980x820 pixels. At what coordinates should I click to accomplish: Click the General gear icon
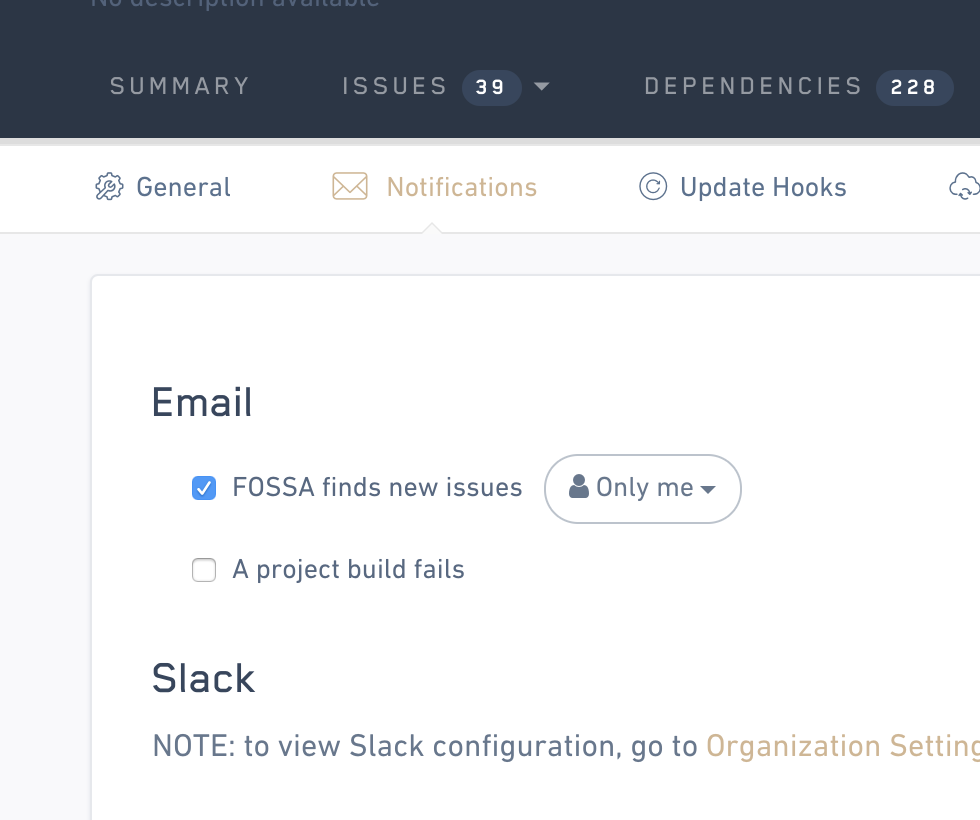point(108,187)
